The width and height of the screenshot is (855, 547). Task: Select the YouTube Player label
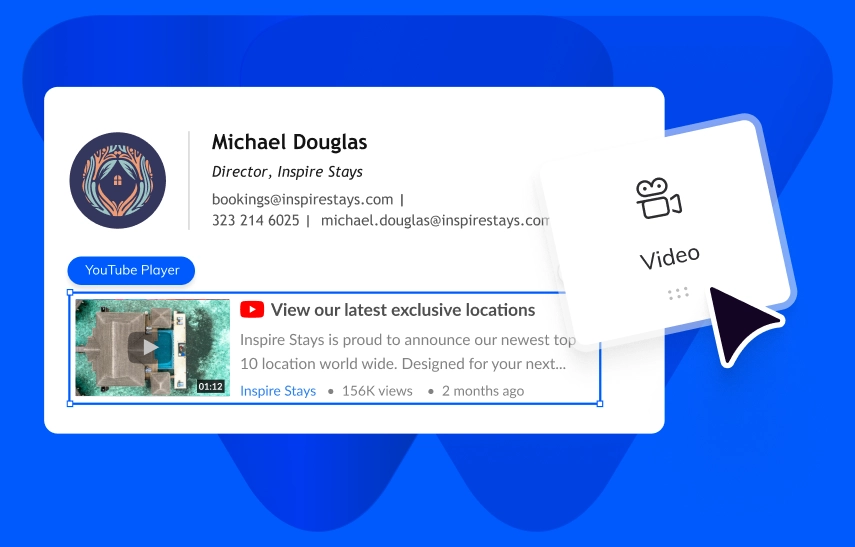pos(131,270)
